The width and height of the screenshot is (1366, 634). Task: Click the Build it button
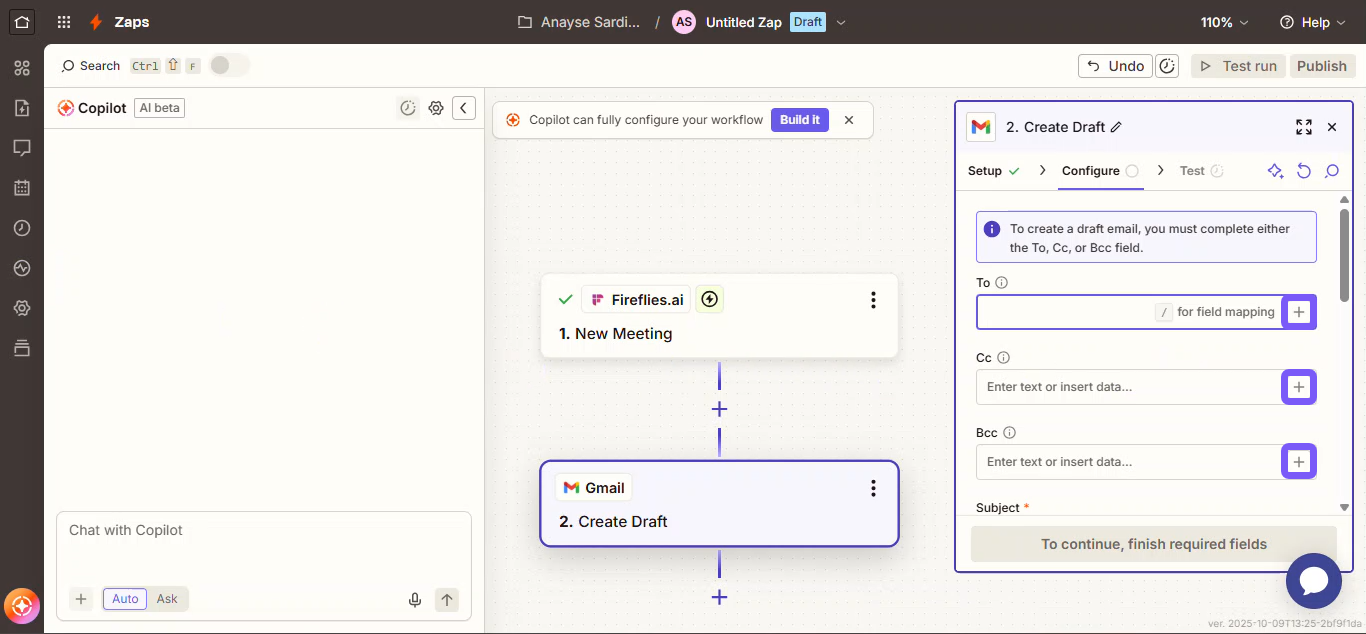click(x=800, y=120)
